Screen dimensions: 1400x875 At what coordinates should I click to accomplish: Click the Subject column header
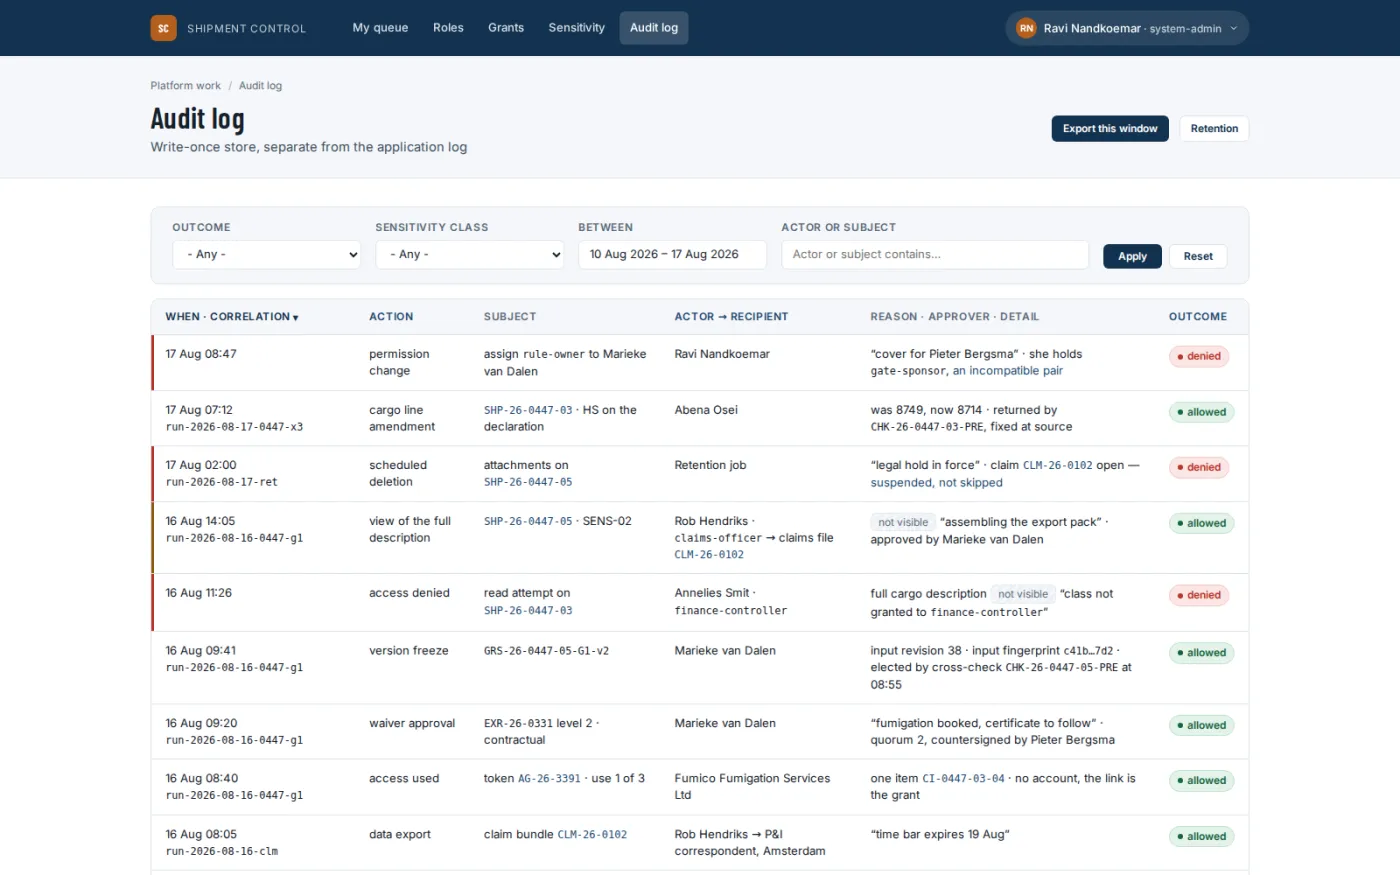(x=510, y=317)
